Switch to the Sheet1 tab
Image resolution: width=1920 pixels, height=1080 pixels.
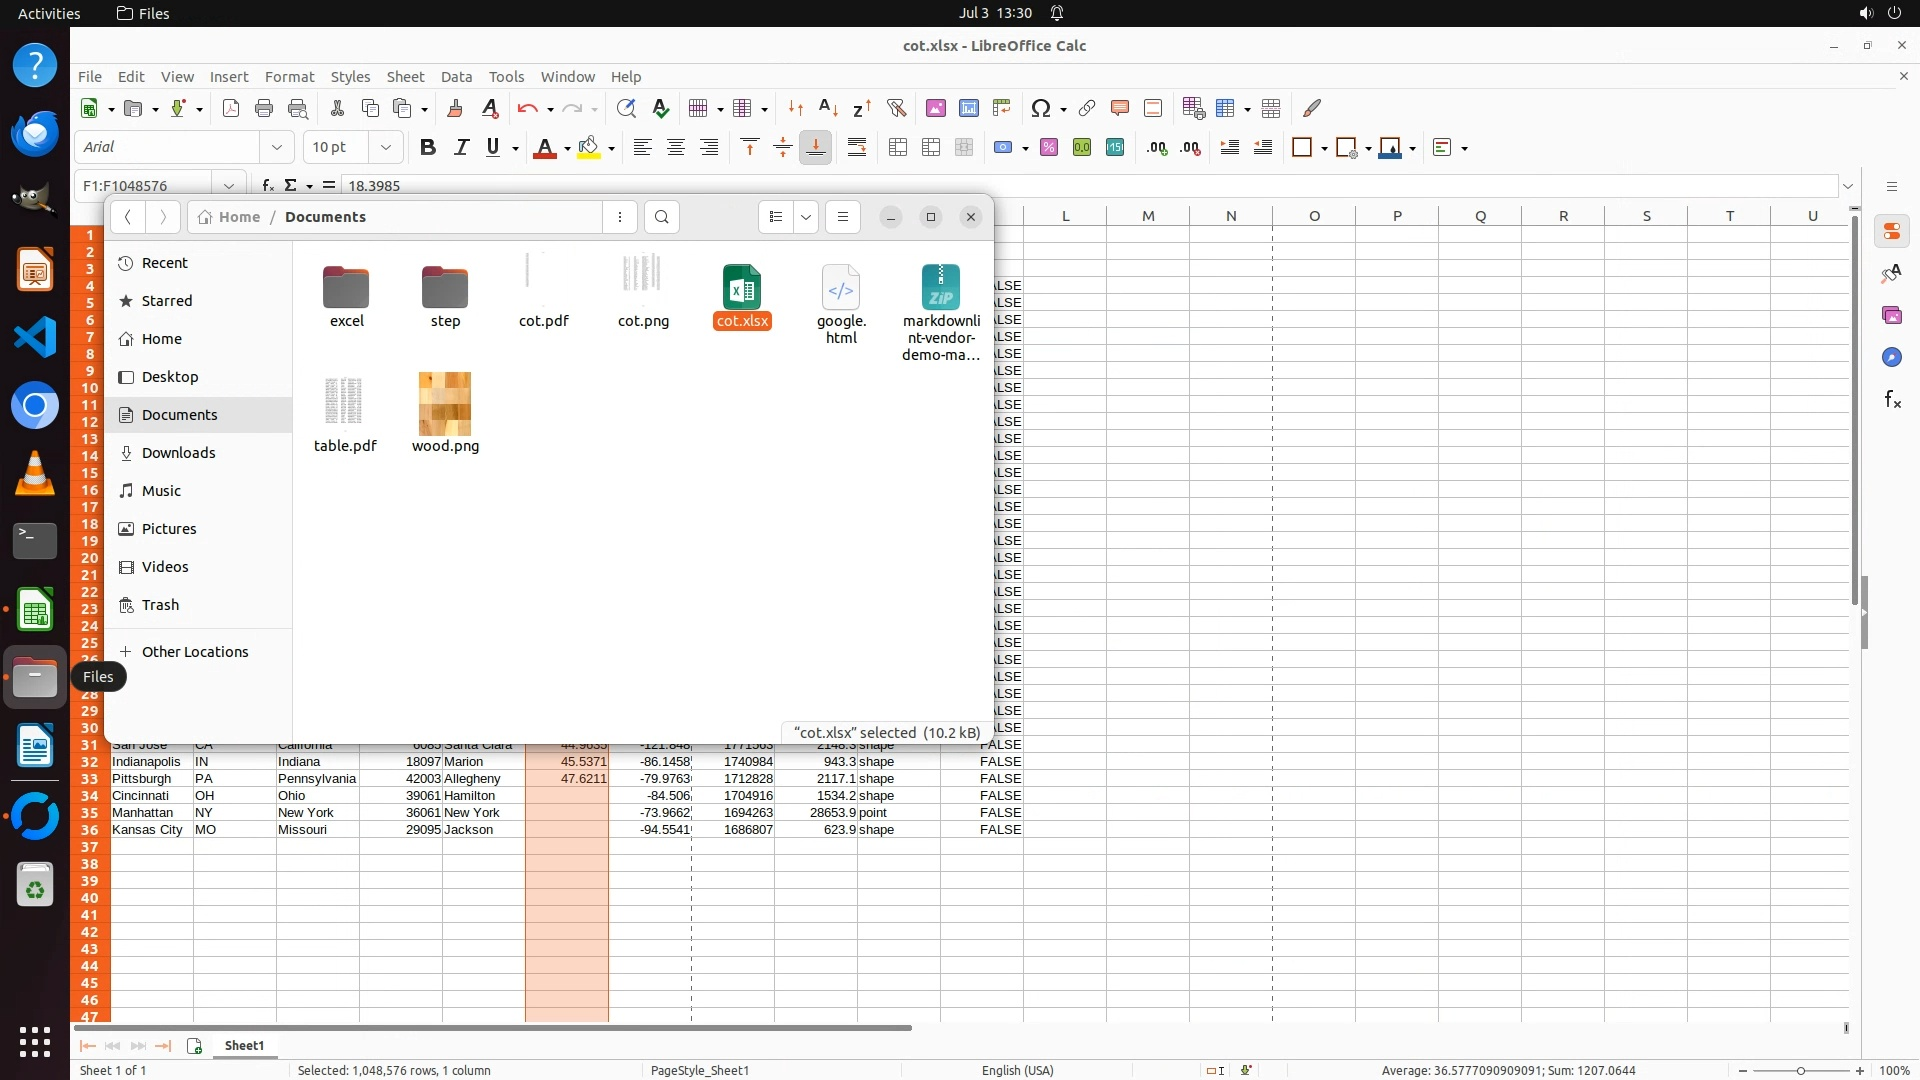point(244,1045)
